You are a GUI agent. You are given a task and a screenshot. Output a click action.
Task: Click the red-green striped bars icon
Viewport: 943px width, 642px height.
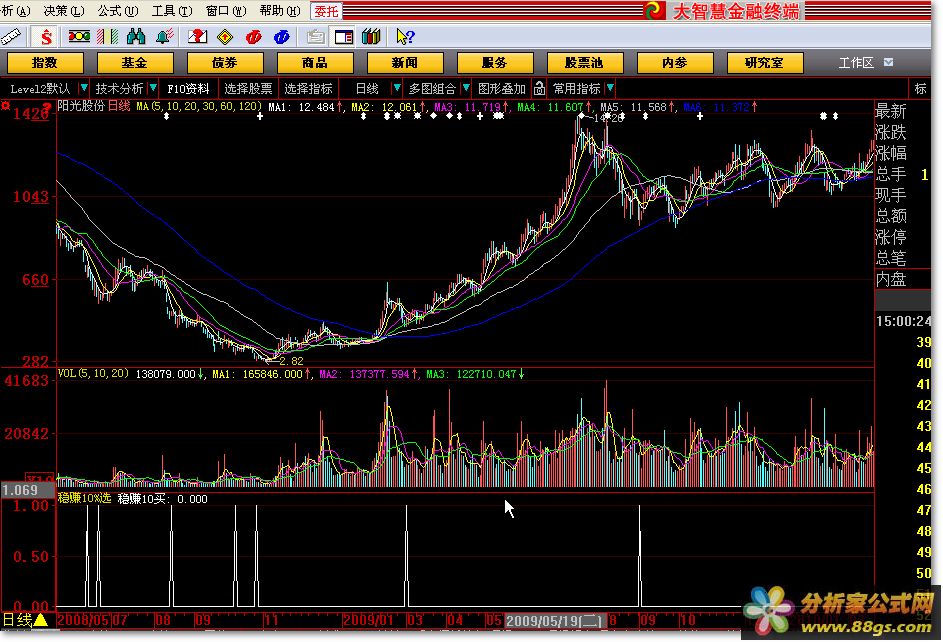pos(108,37)
